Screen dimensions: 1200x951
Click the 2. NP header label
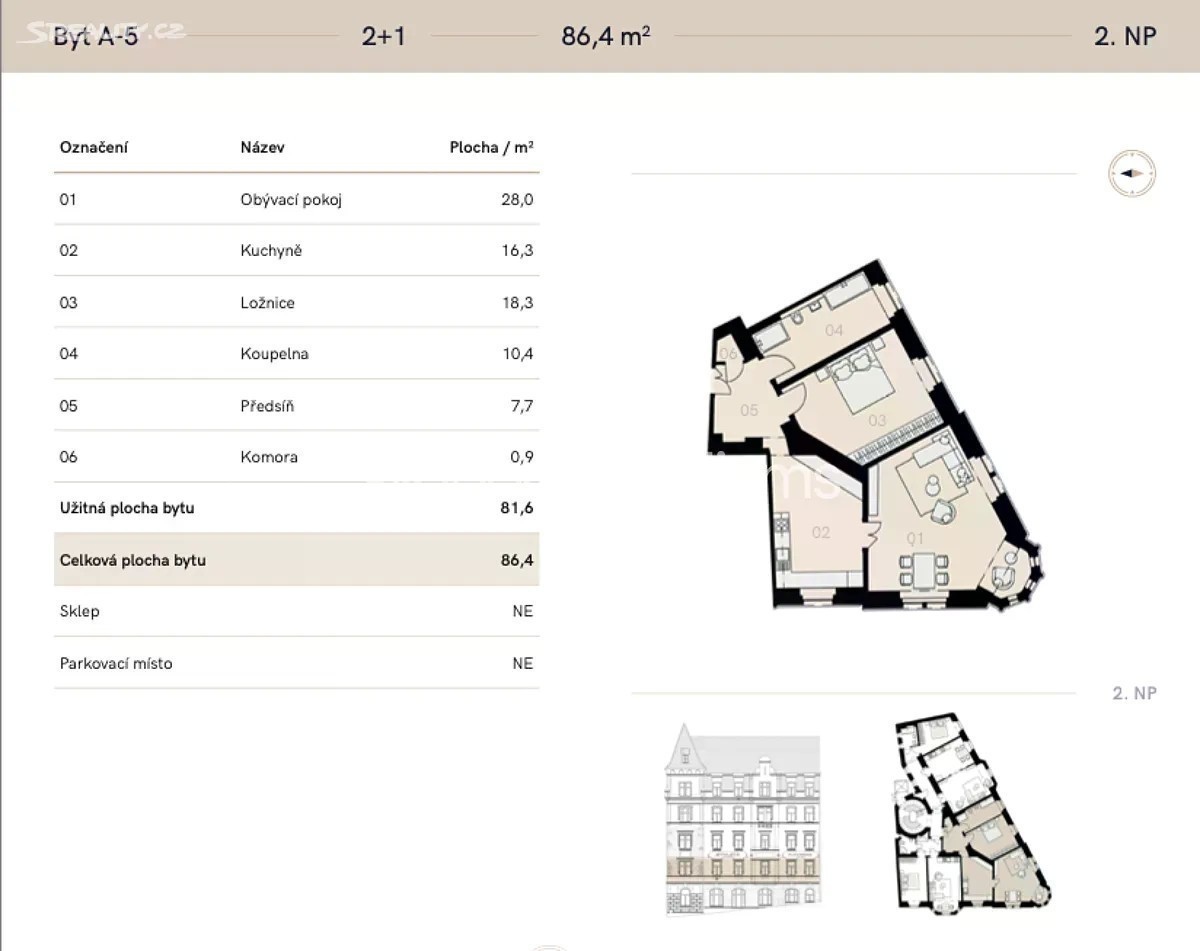point(1125,36)
